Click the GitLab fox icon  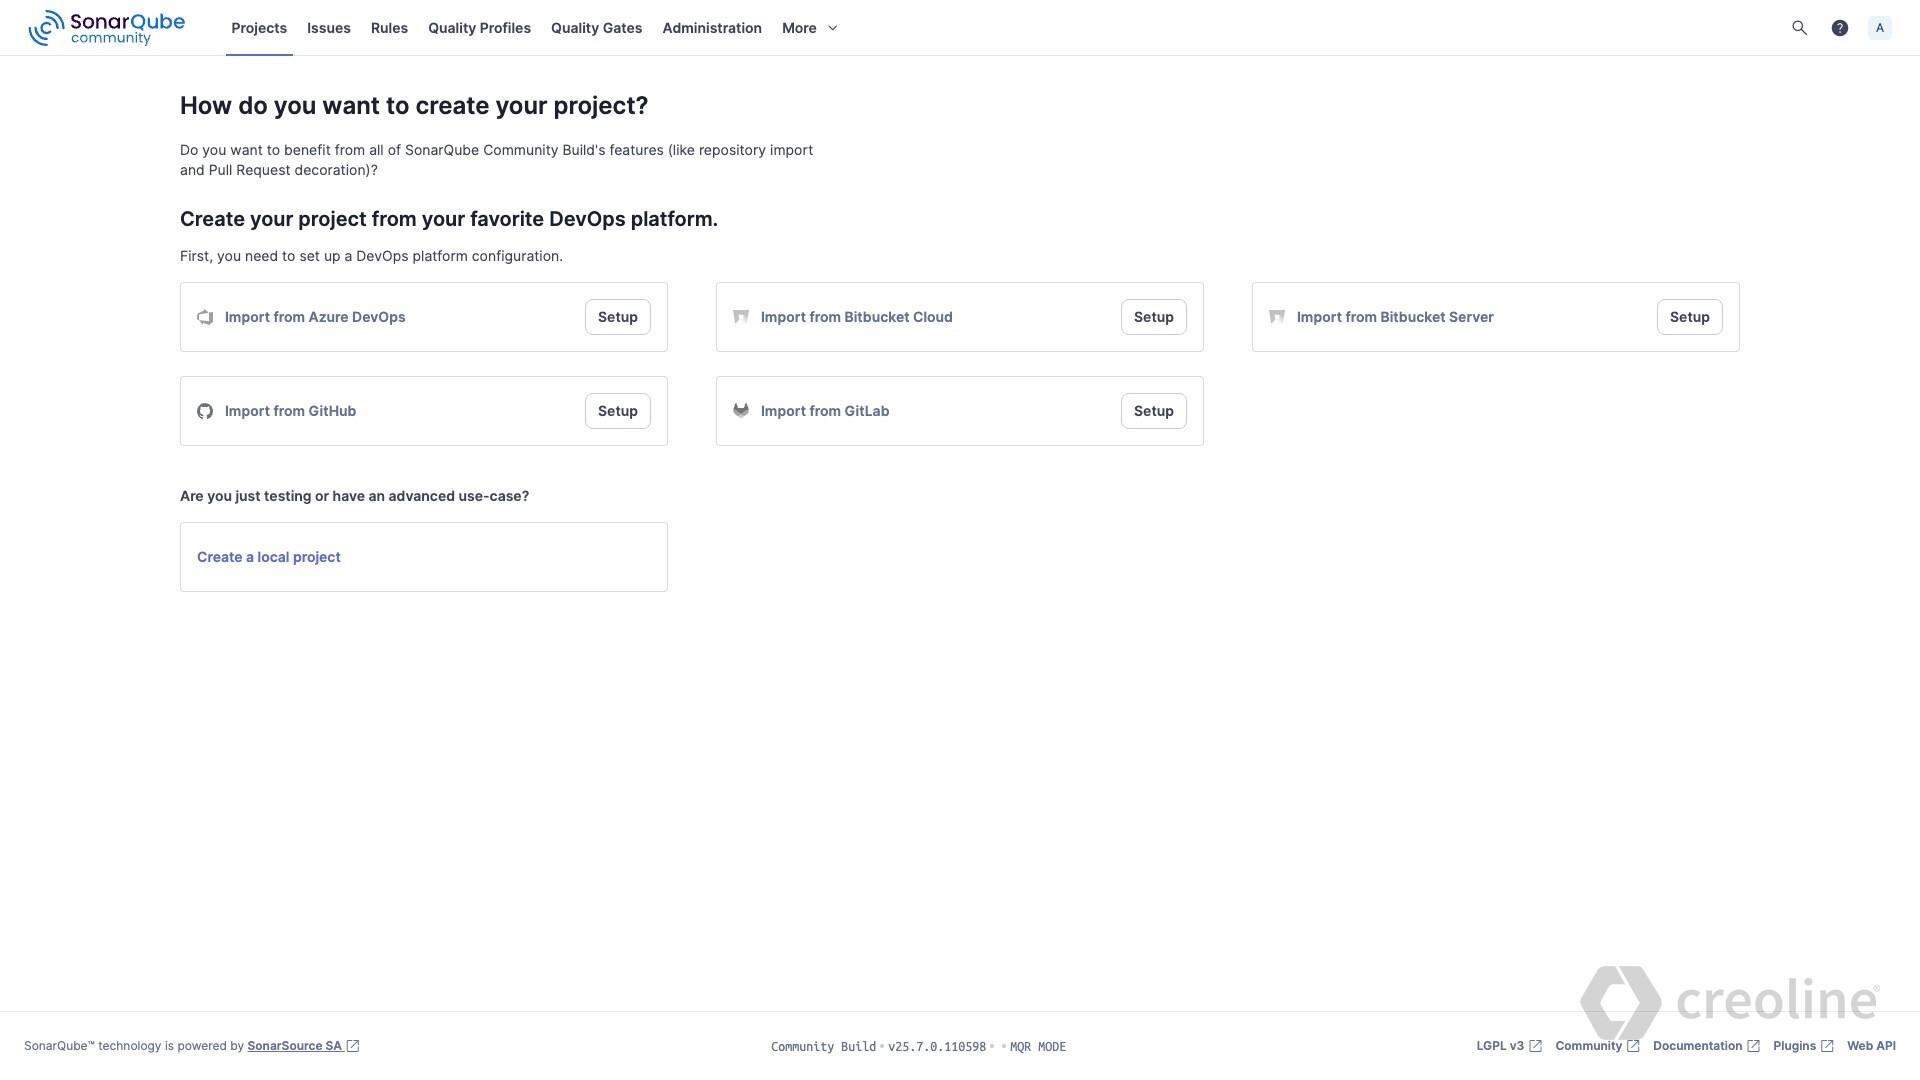(x=741, y=410)
